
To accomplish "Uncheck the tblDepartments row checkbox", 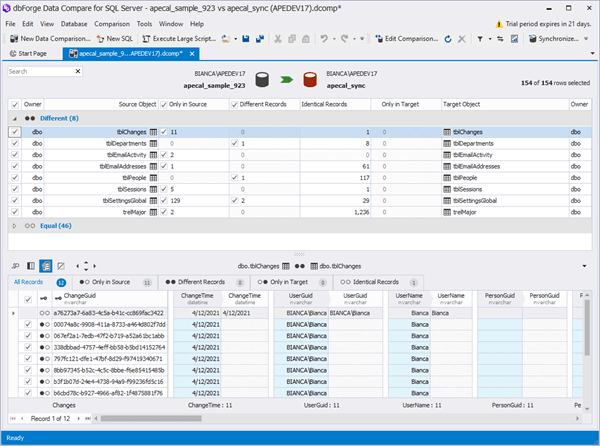I will tap(15, 143).
